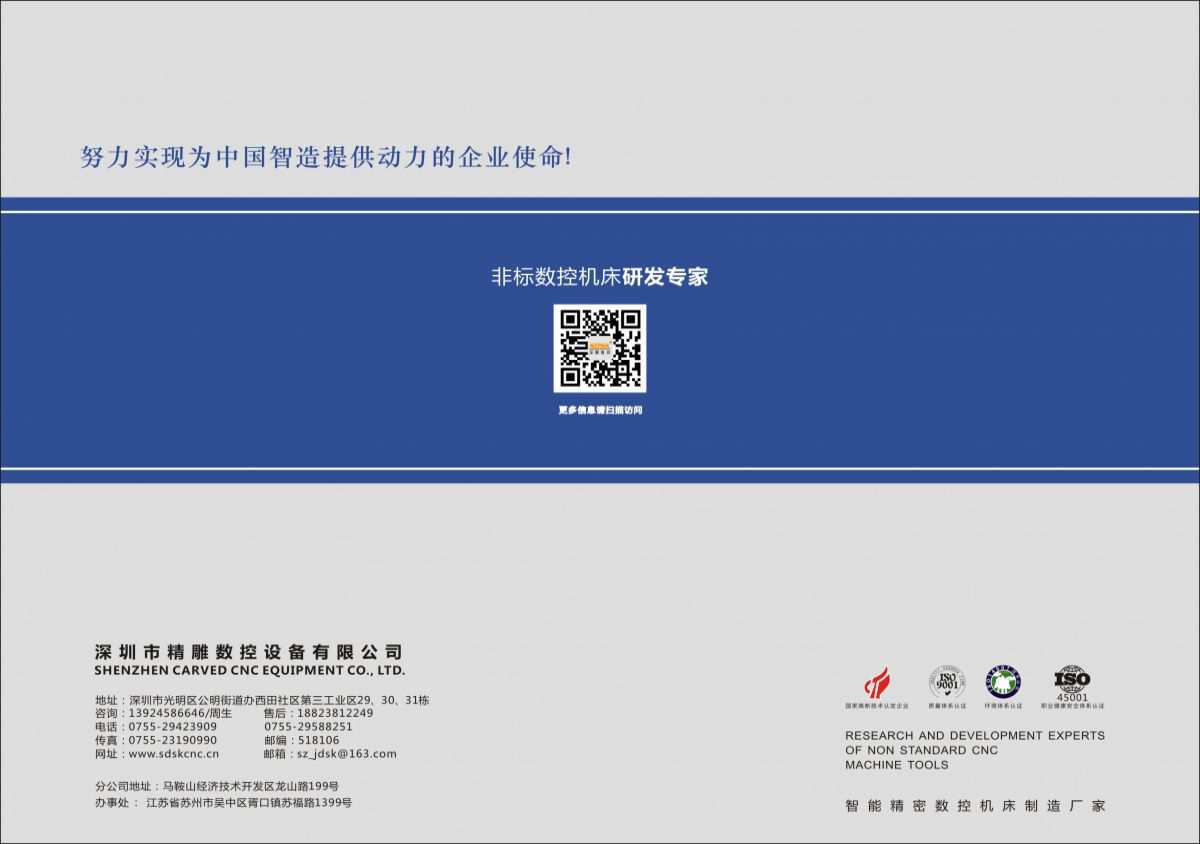Click the green environmental certification emblem
The image size is (1200, 844).
pyautogui.click(x=1003, y=682)
